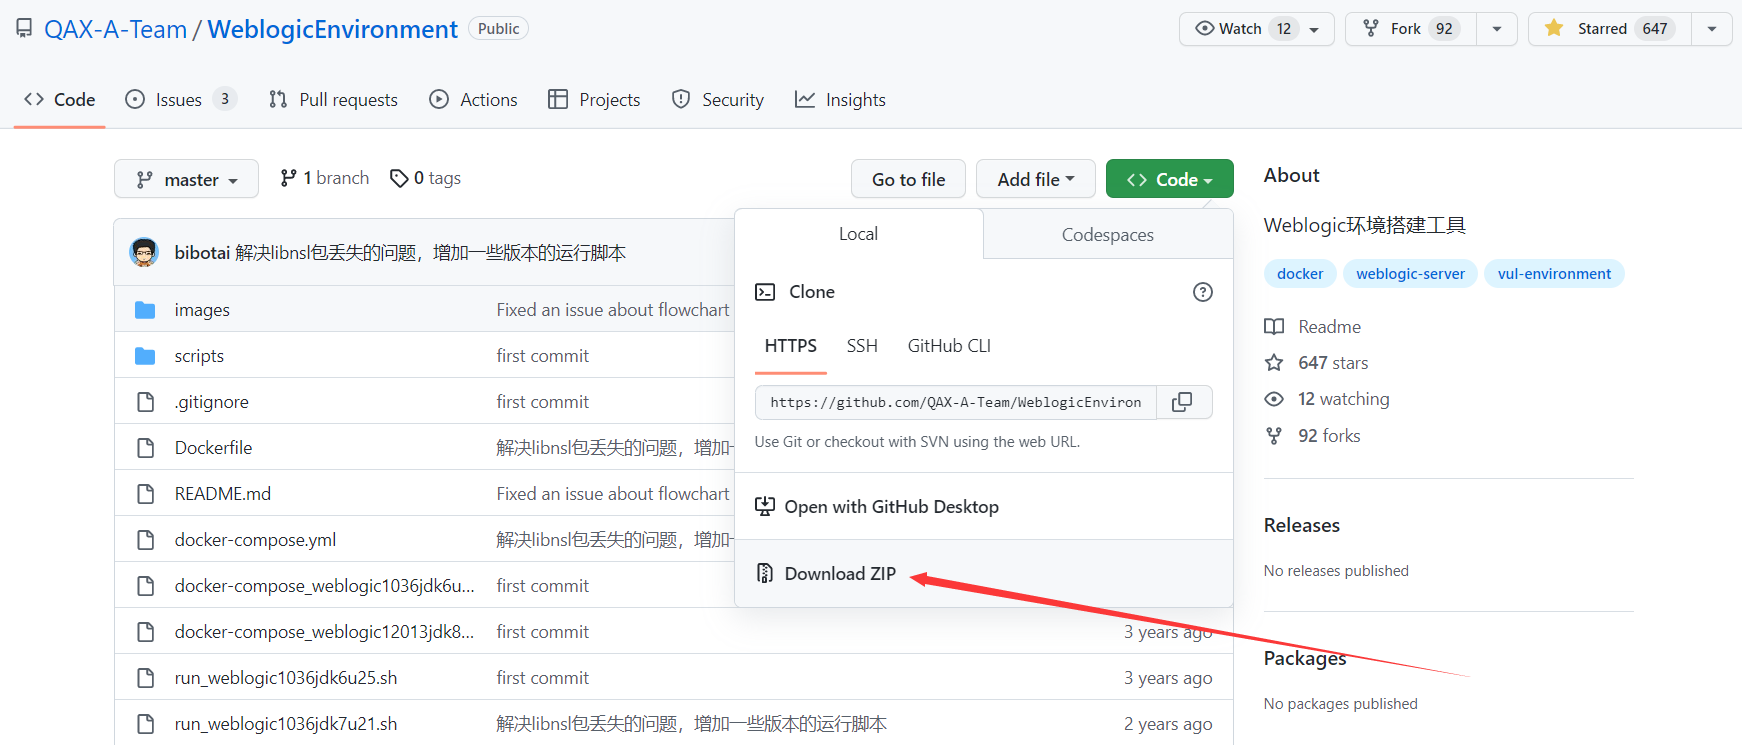Image resolution: width=1742 pixels, height=745 pixels.
Task: Select the HTTPS clone option
Action: 790,346
